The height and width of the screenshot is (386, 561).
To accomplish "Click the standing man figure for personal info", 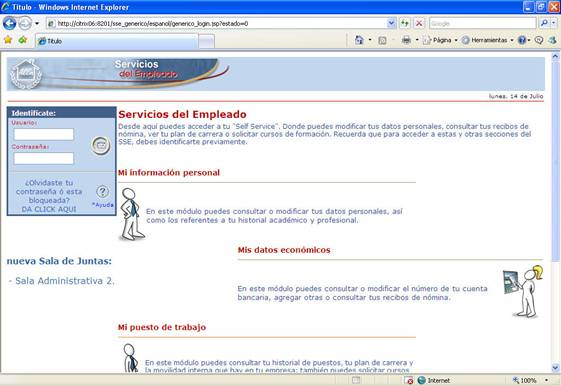I will tap(131, 214).
